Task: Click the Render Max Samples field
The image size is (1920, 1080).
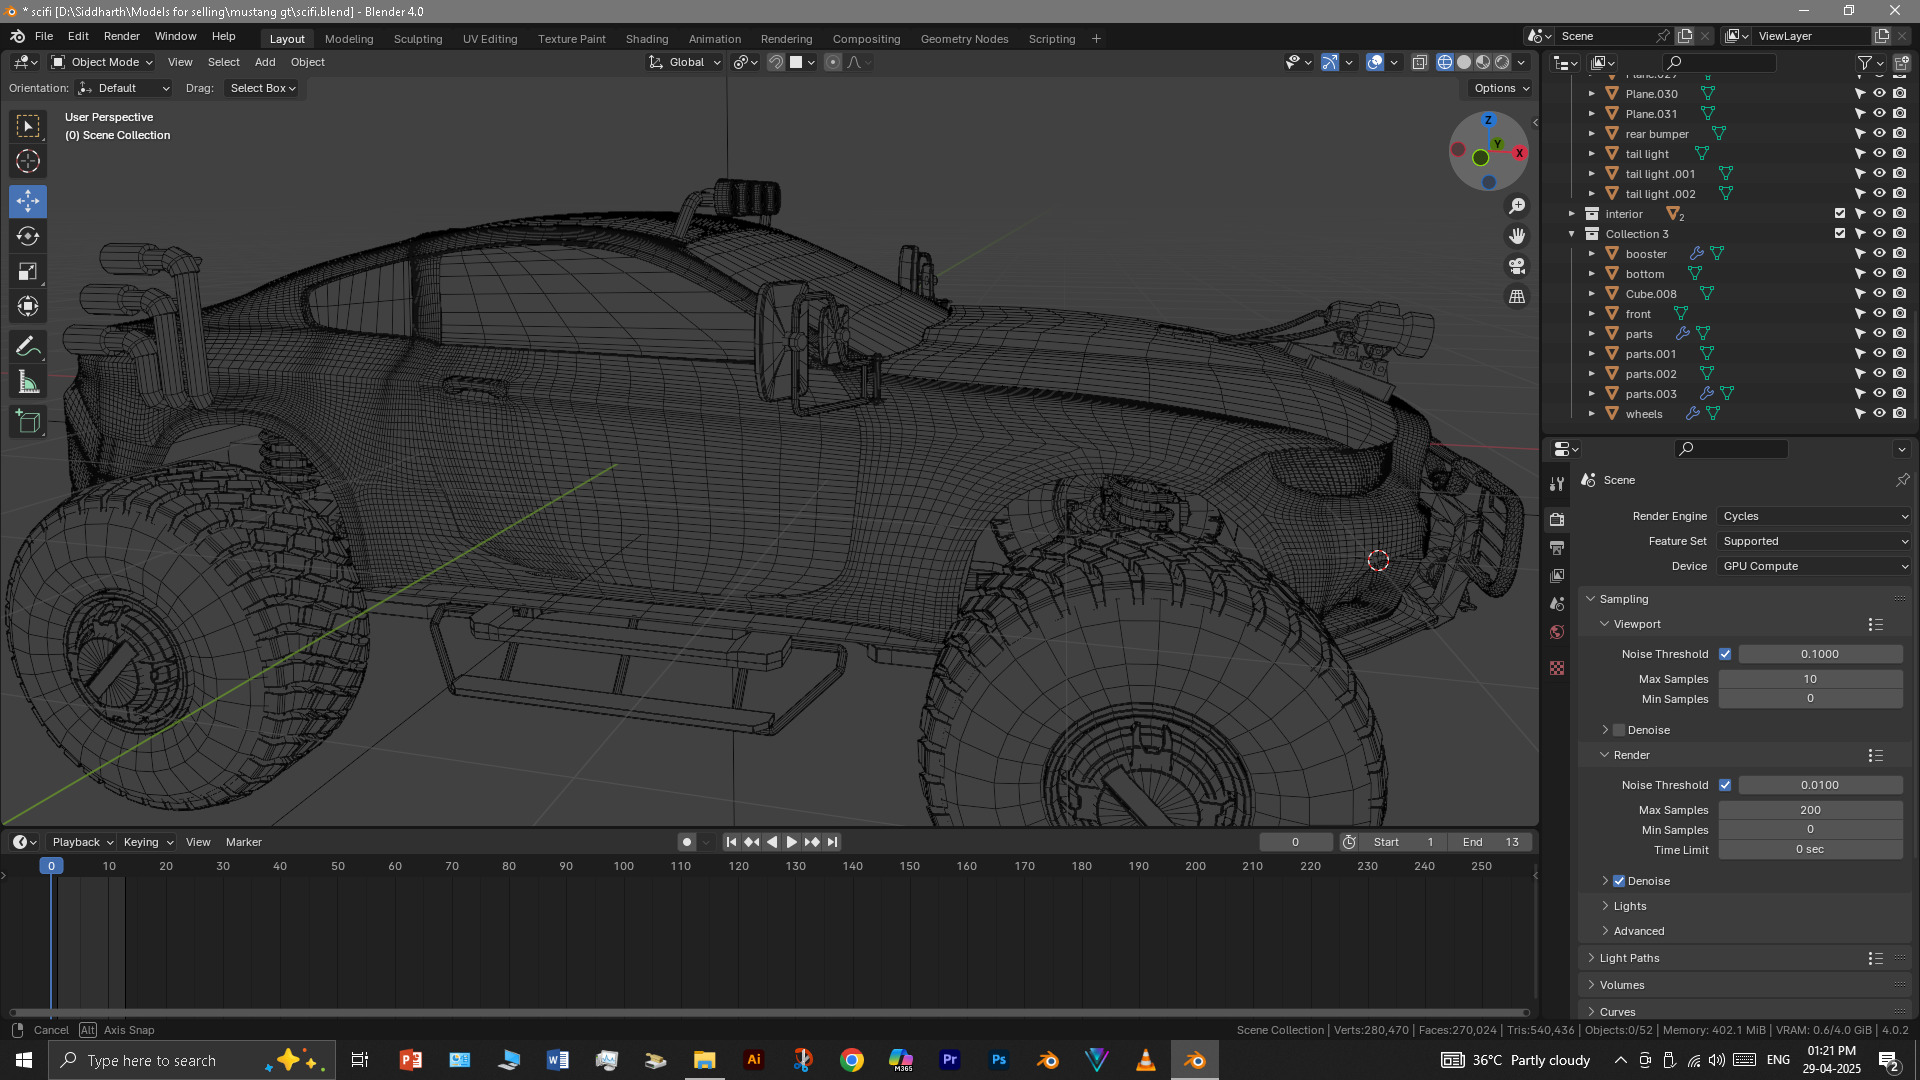Action: click(x=1810, y=810)
